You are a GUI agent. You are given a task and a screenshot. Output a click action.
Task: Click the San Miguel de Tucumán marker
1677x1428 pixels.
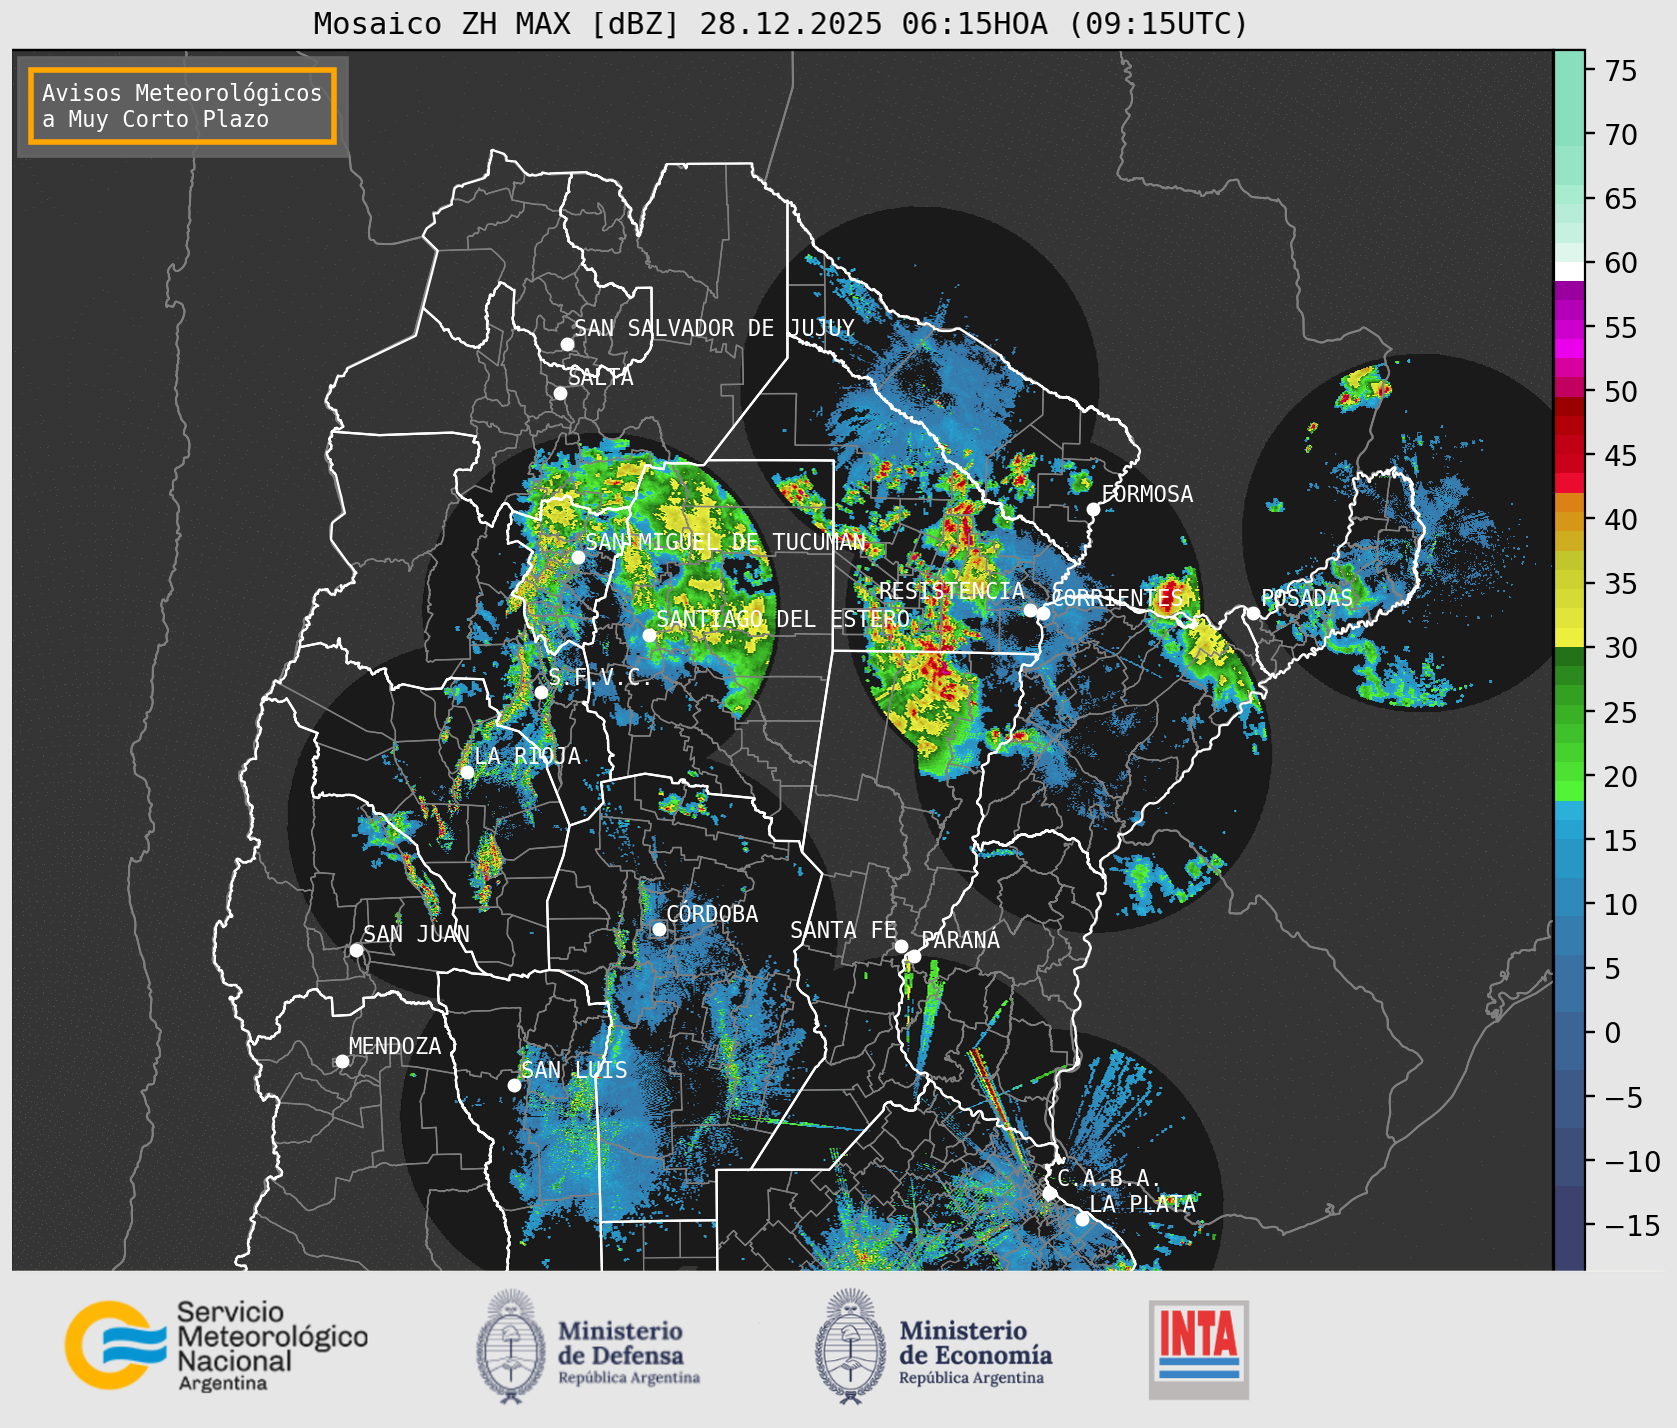[x=578, y=557]
